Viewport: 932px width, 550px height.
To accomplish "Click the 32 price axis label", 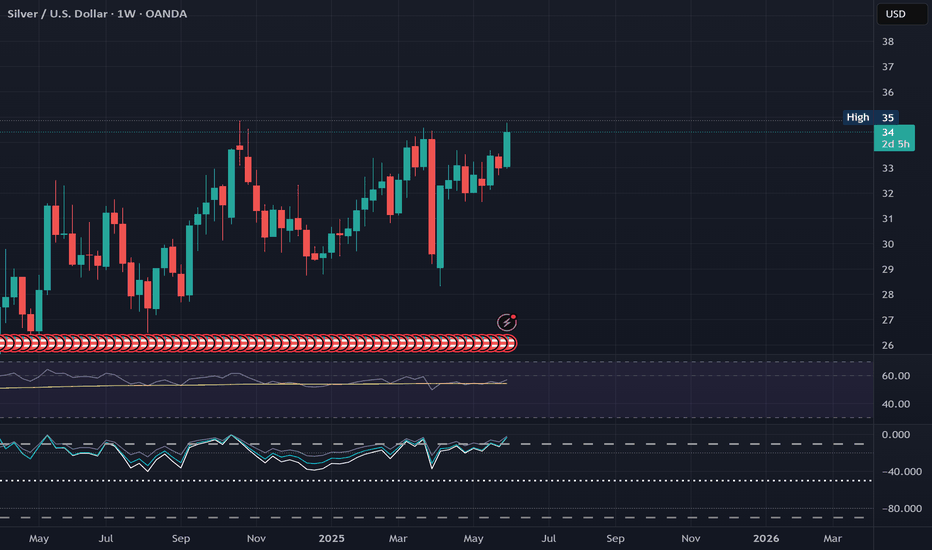I will tap(887, 193).
